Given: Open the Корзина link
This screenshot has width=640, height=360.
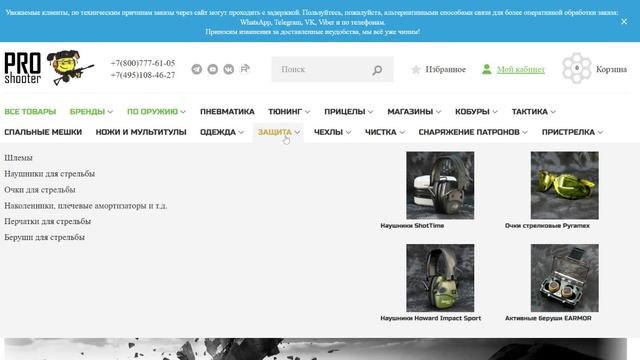Looking at the screenshot, I should (611, 69).
